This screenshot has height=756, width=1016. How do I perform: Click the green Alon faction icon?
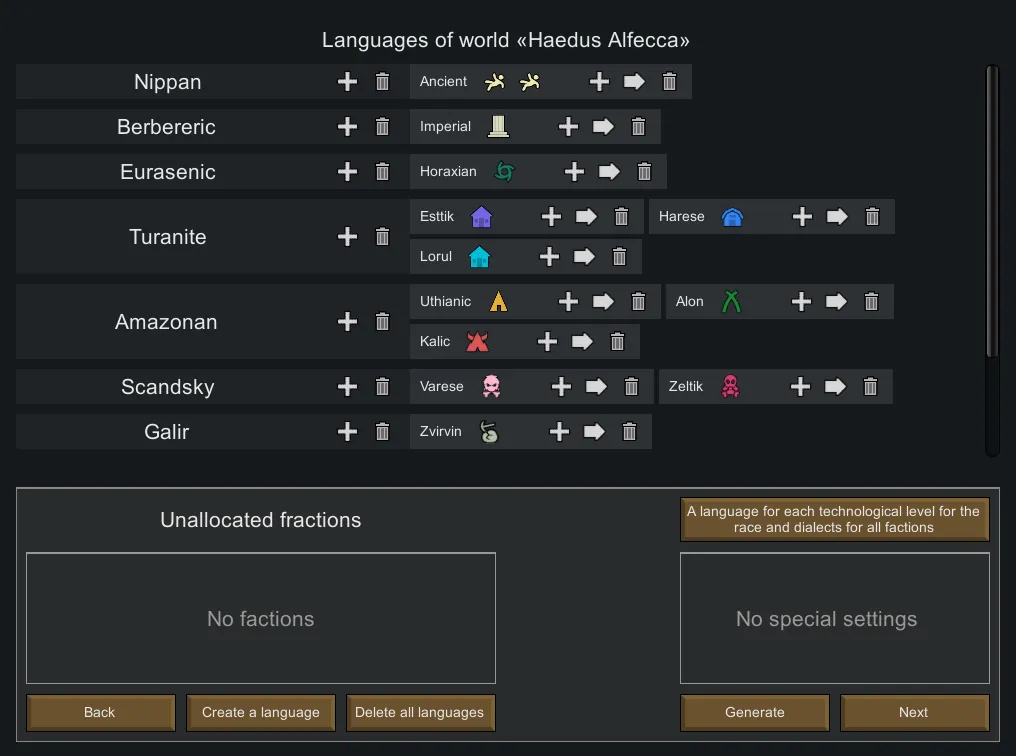pyautogui.click(x=731, y=302)
